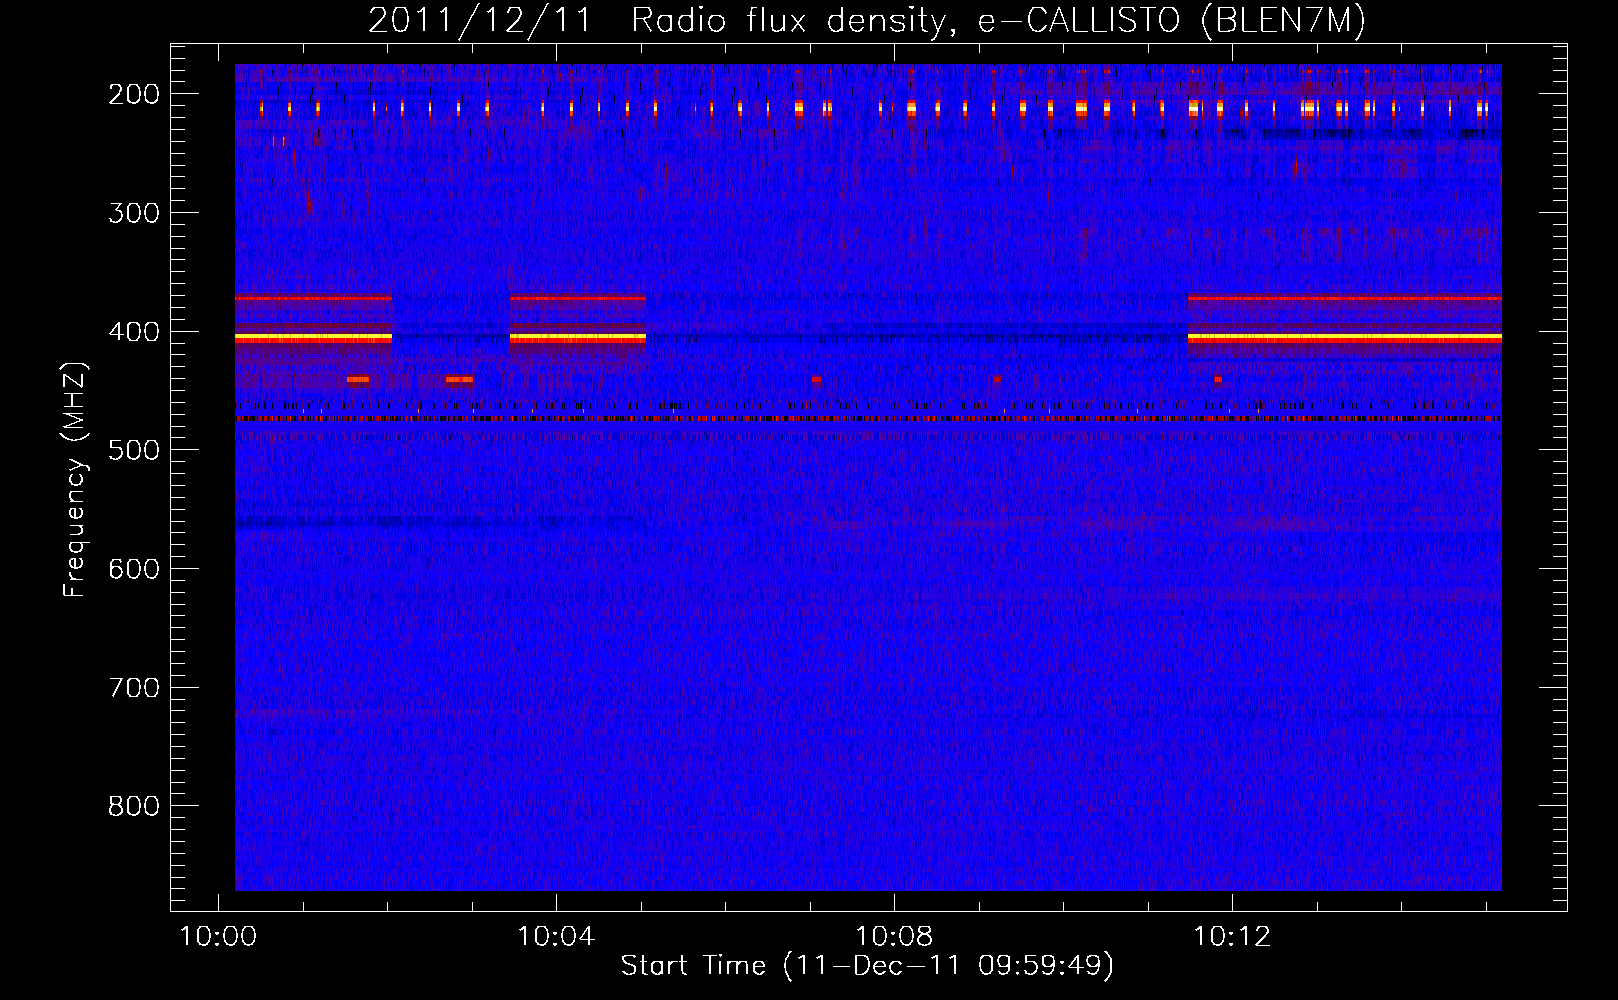Click the 600 frequency tick label
The width and height of the screenshot is (1618, 1000).
tap(133, 569)
